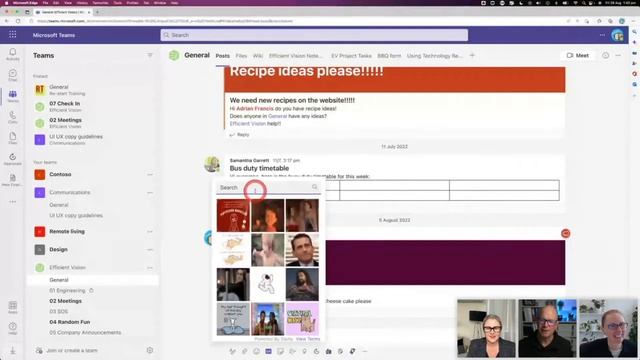Click the Adrian Francis mention
Viewport: 640px width, 360px height.
point(255,109)
